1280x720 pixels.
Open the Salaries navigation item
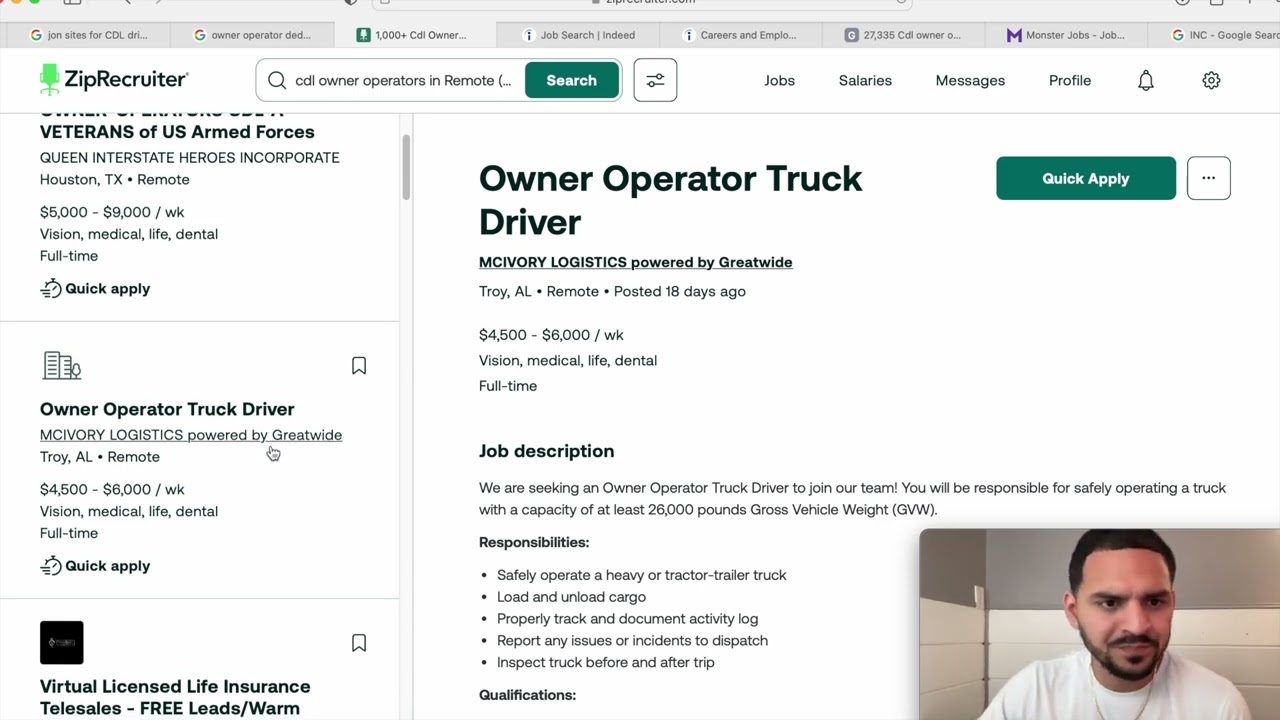(865, 80)
